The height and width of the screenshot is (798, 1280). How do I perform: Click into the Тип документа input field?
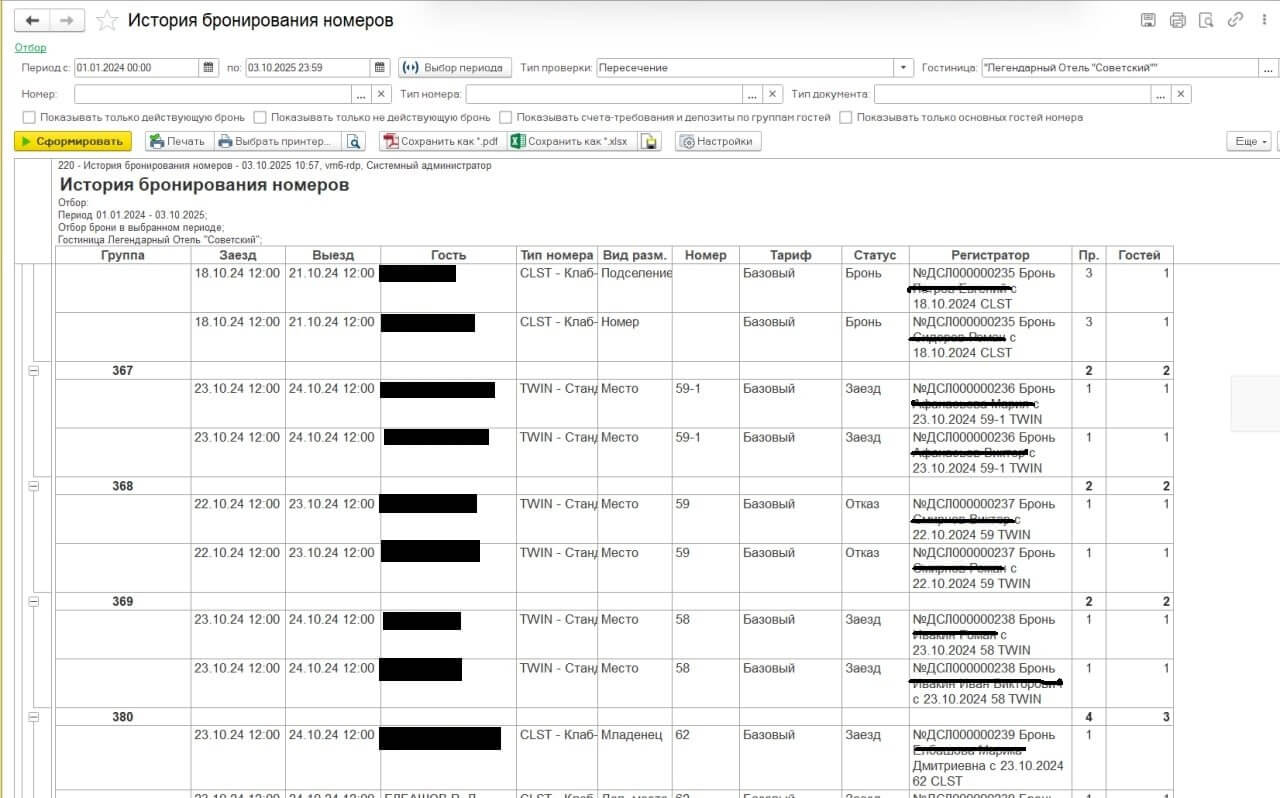(1011, 94)
